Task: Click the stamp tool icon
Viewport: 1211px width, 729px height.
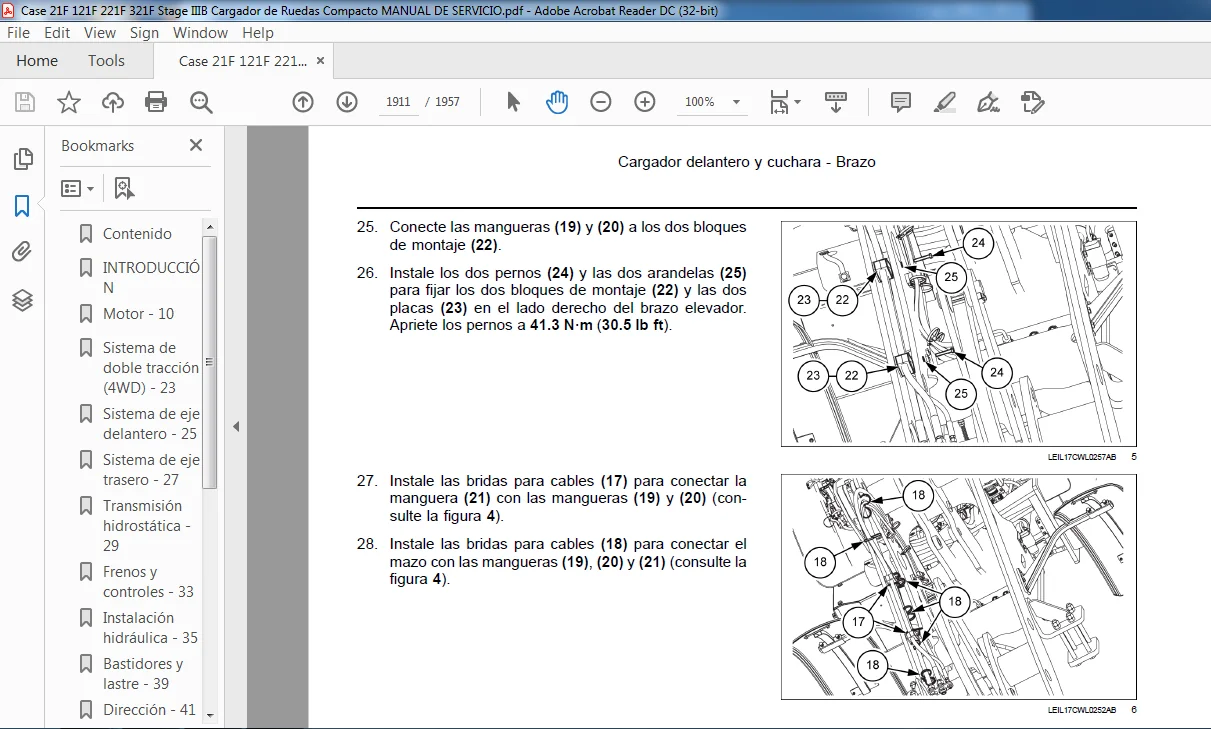Action: (x=1033, y=102)
